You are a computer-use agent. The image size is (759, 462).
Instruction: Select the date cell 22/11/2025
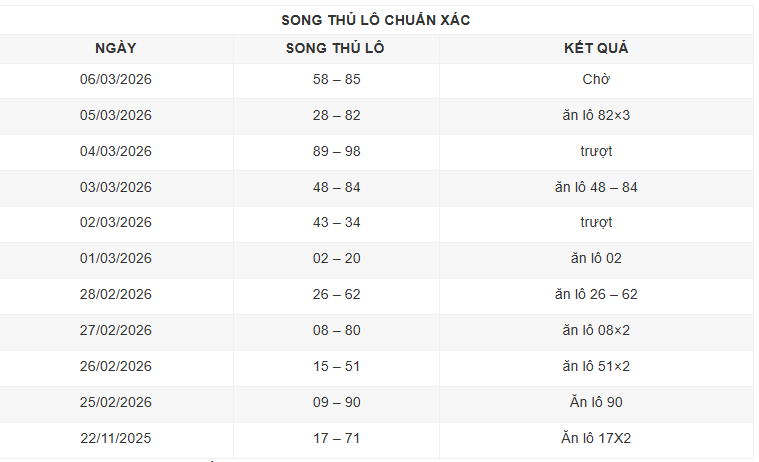point(116,438)
